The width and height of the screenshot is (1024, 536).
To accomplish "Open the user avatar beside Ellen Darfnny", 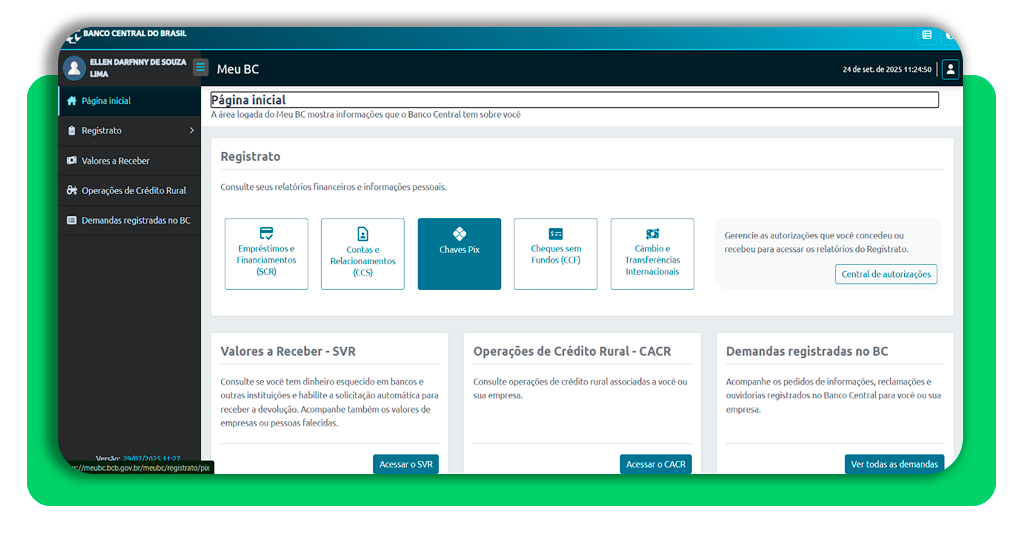I will 74,68.
